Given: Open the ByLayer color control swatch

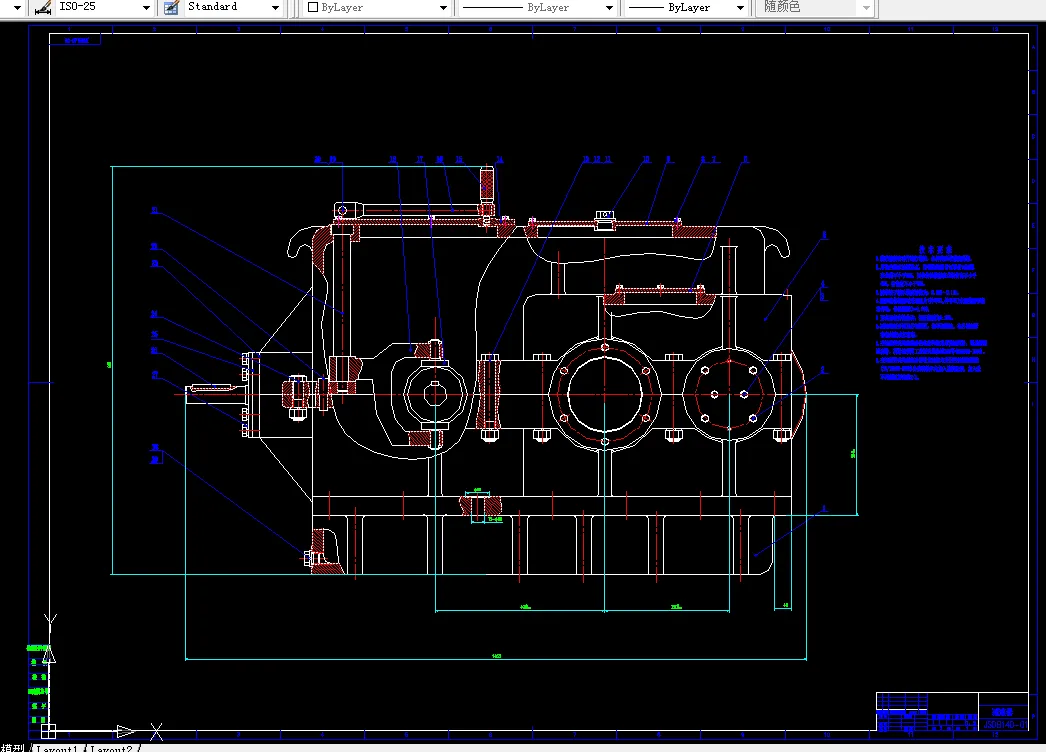Looking at the screenshot, I should point(312,7).
